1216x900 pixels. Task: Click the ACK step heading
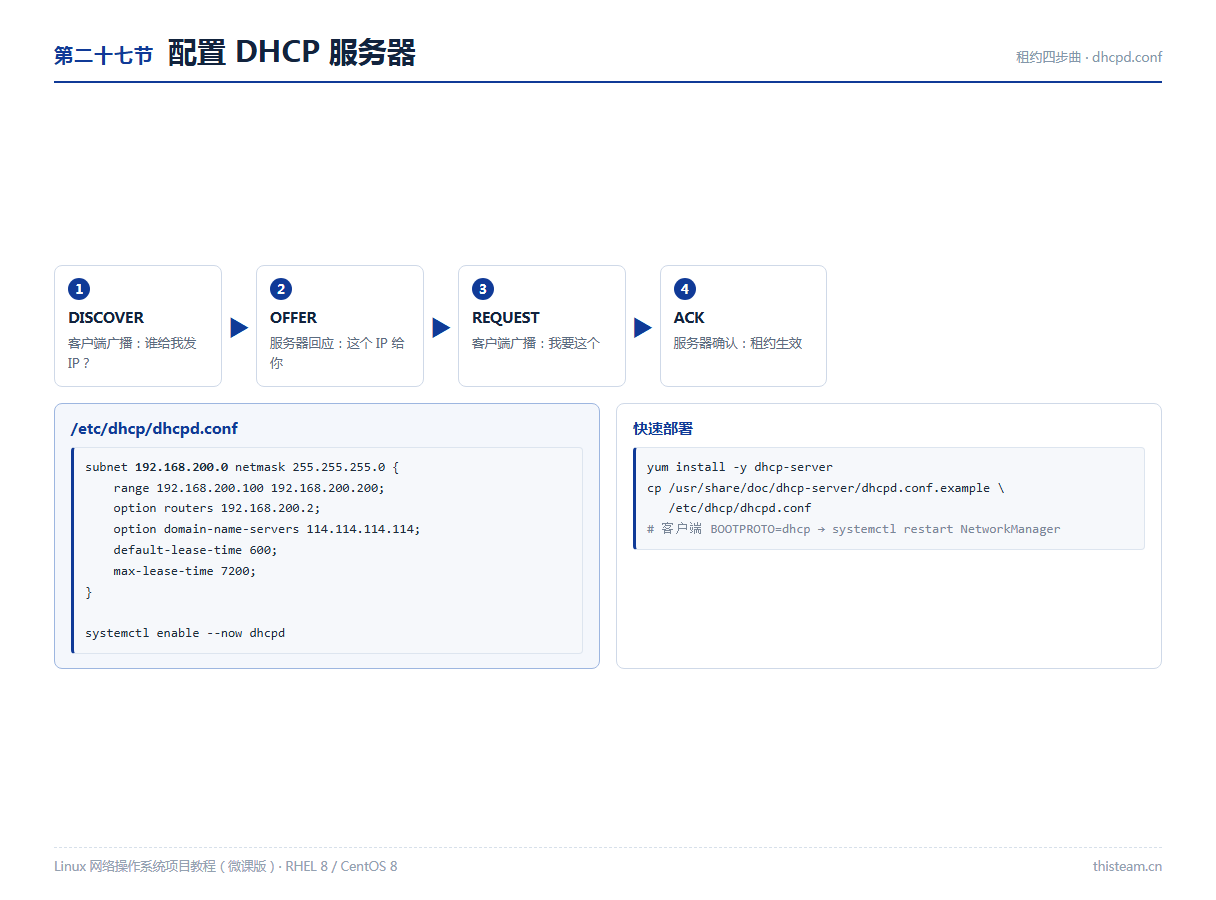click(689, 318)
